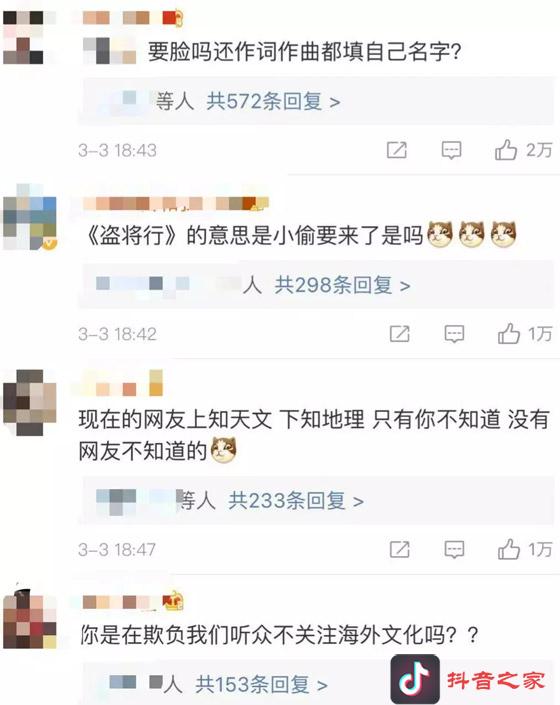The height and width of the screenshot is (705, 560).
Task: Forward the 《盗将行》 comment at 18:42
Action: [x=400, y=334]
